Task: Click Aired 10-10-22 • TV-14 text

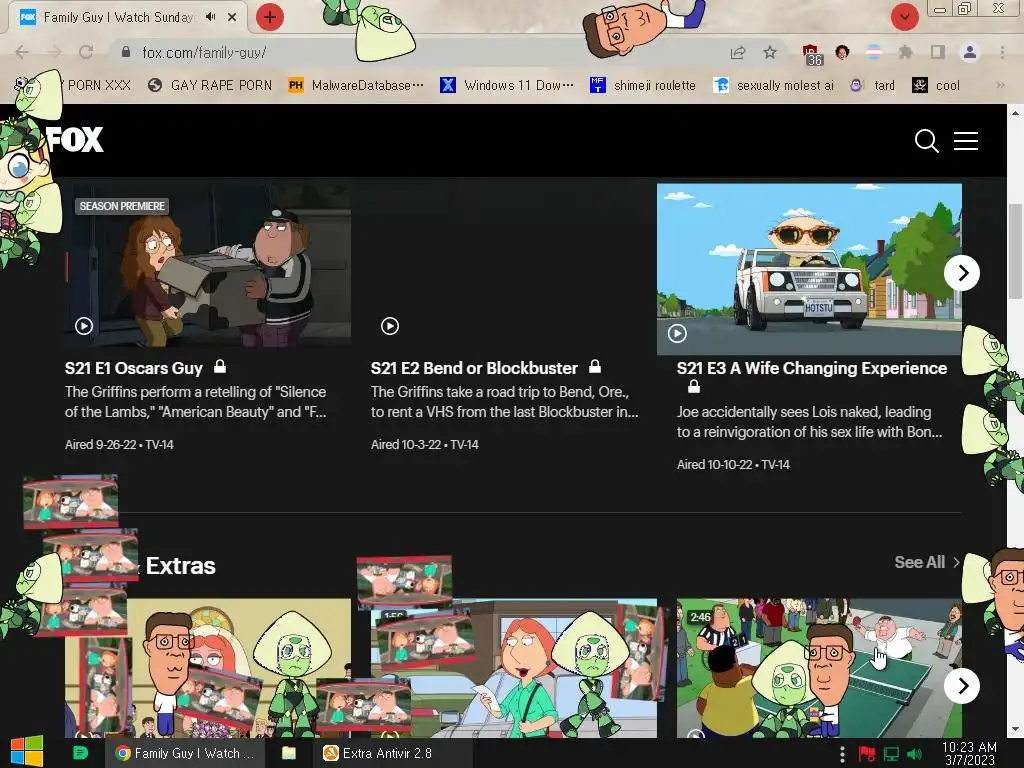Action: coord(733,465)
